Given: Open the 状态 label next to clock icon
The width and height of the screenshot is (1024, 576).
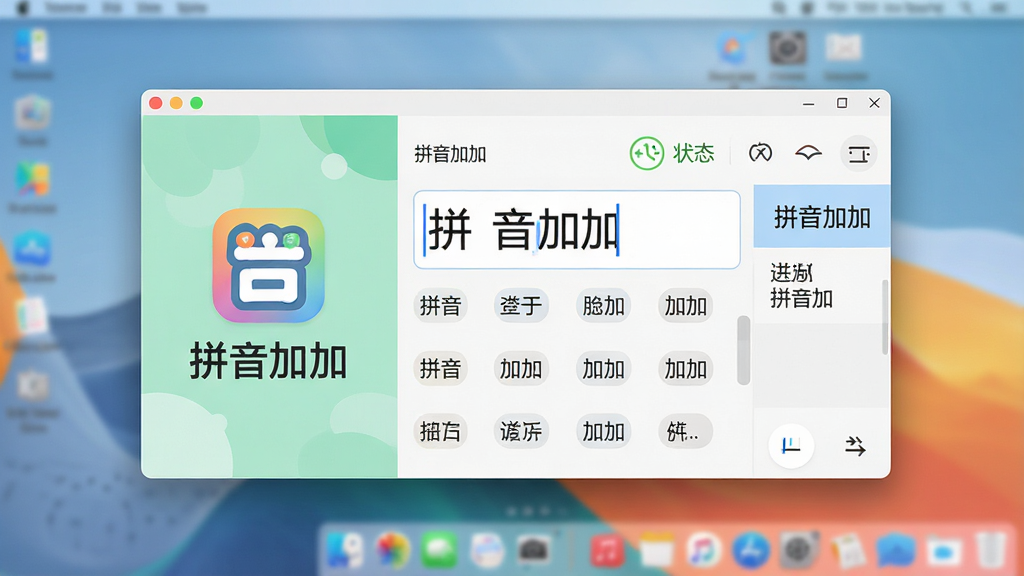Looking at the screenshot, I should (694, 153).
